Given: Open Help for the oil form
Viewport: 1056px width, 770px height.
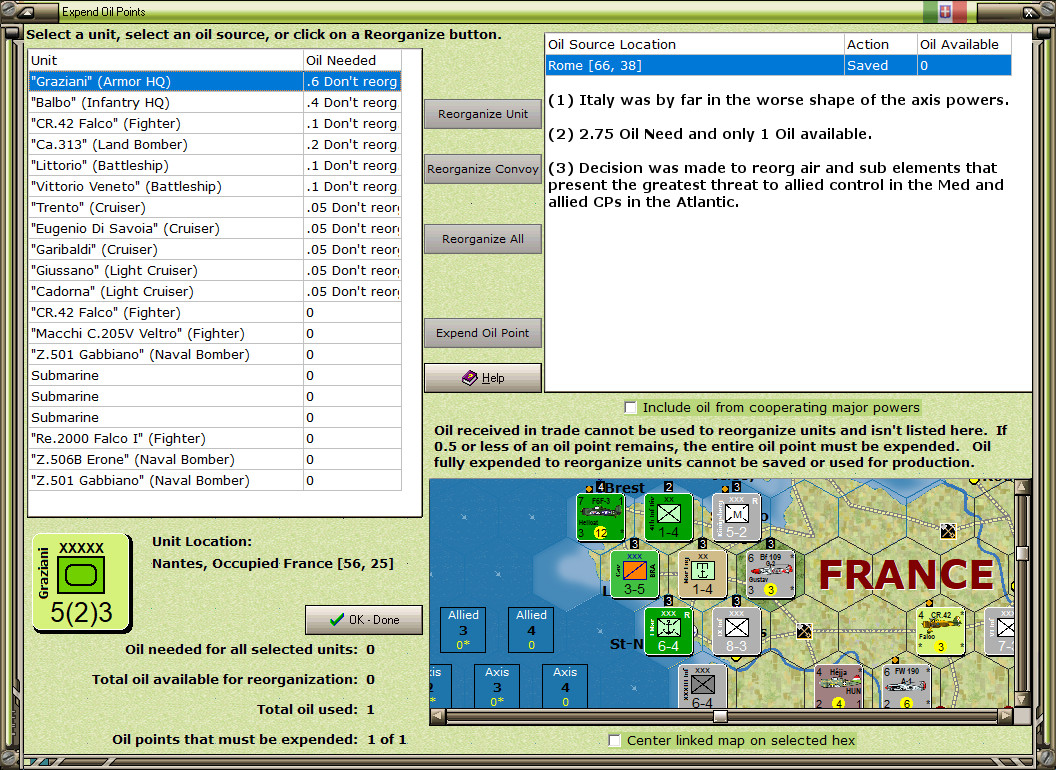Looking at the screenshot, I should coord(483,378).
